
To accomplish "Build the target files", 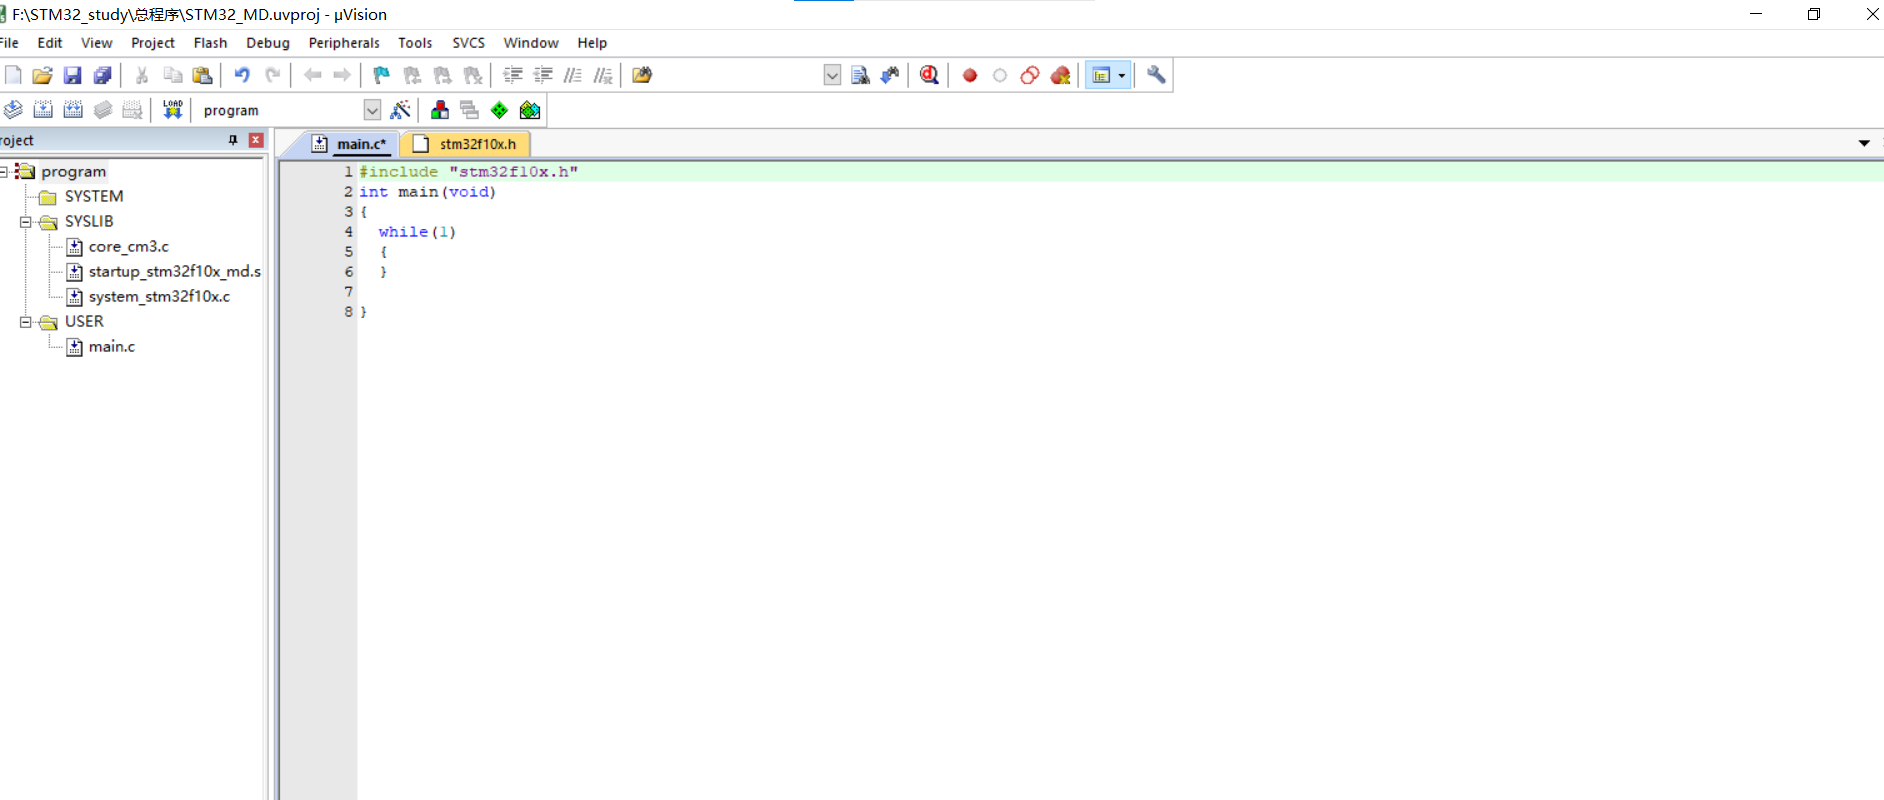I will coord(43,110).
